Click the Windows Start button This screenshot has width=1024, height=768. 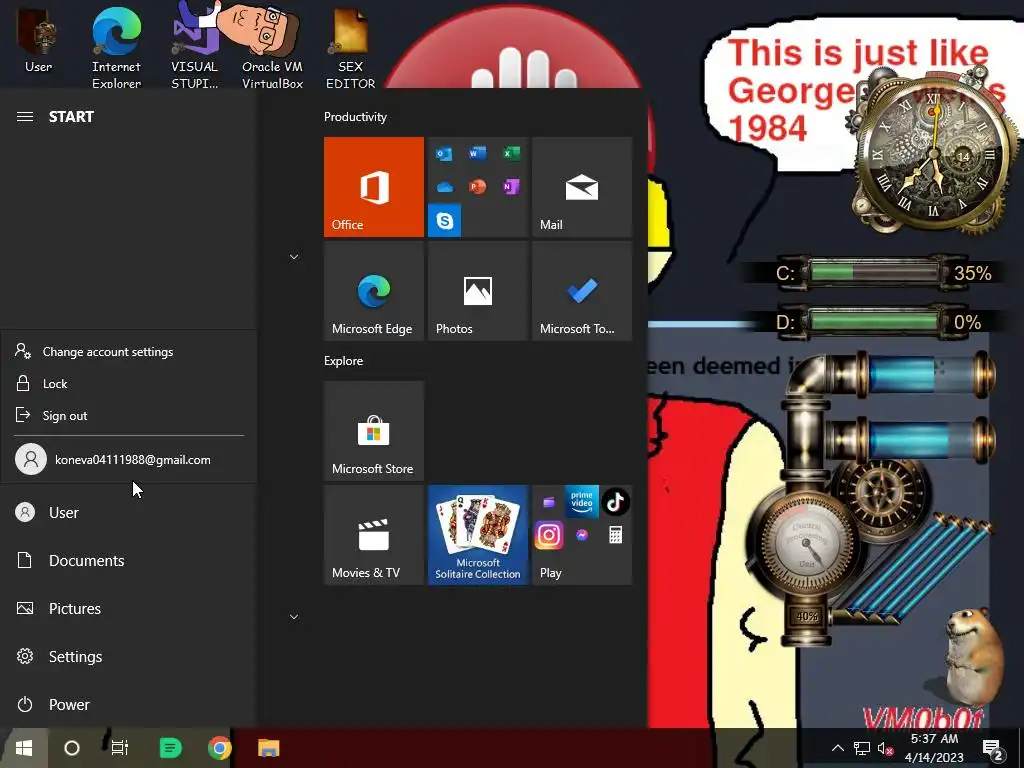tap(24, 748)
